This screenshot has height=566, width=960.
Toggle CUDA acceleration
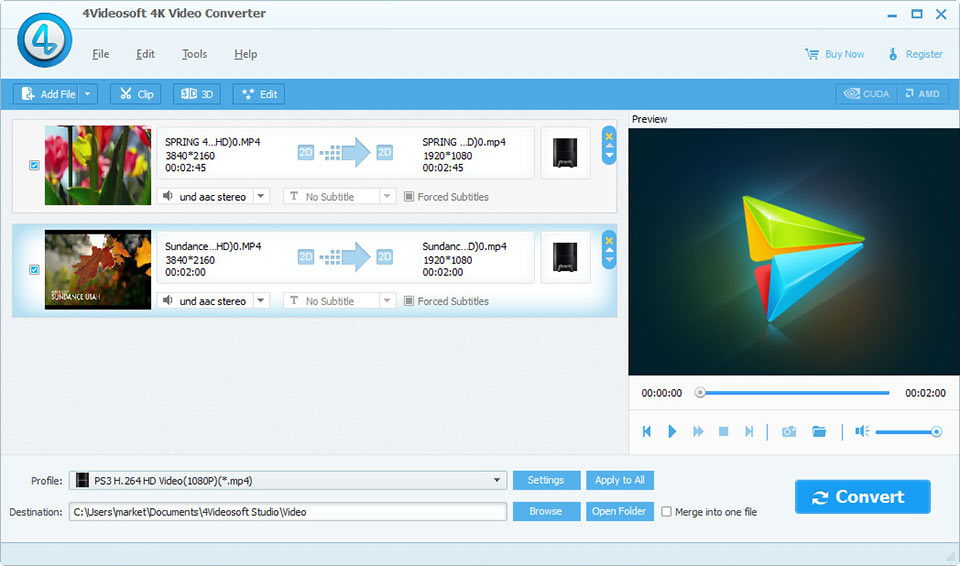point(866,94)
